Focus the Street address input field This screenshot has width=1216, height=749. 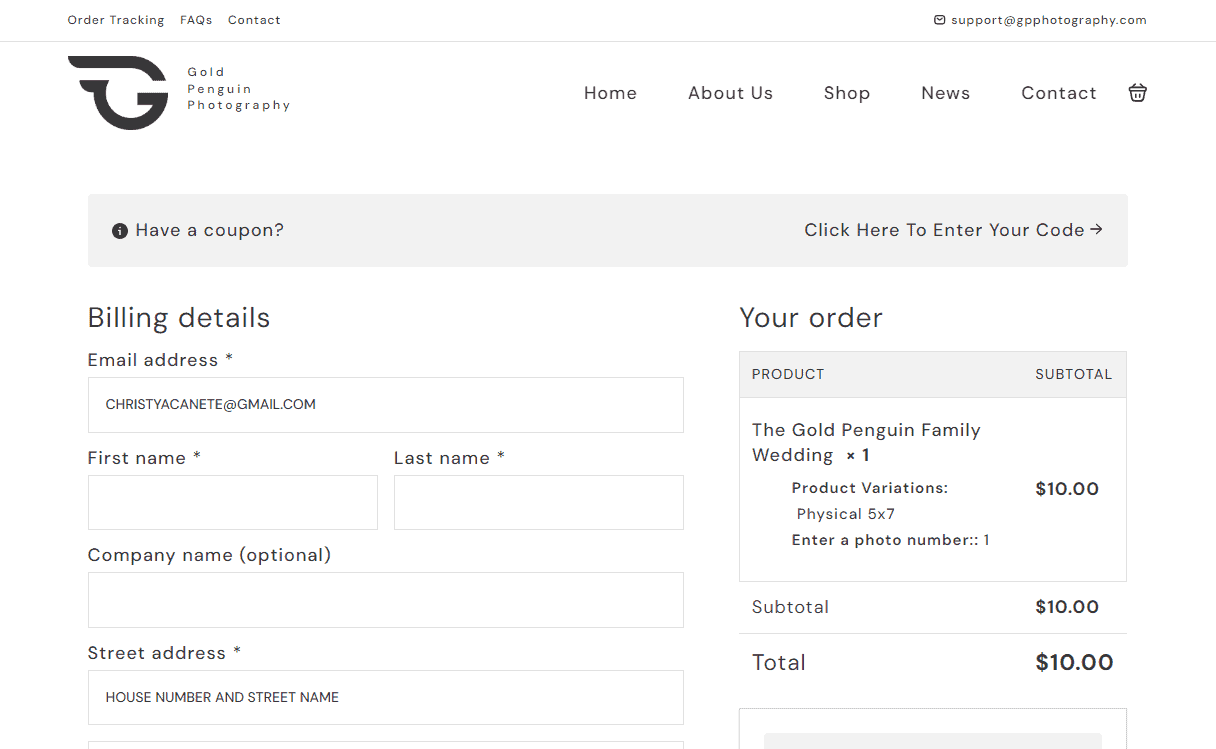385,697
